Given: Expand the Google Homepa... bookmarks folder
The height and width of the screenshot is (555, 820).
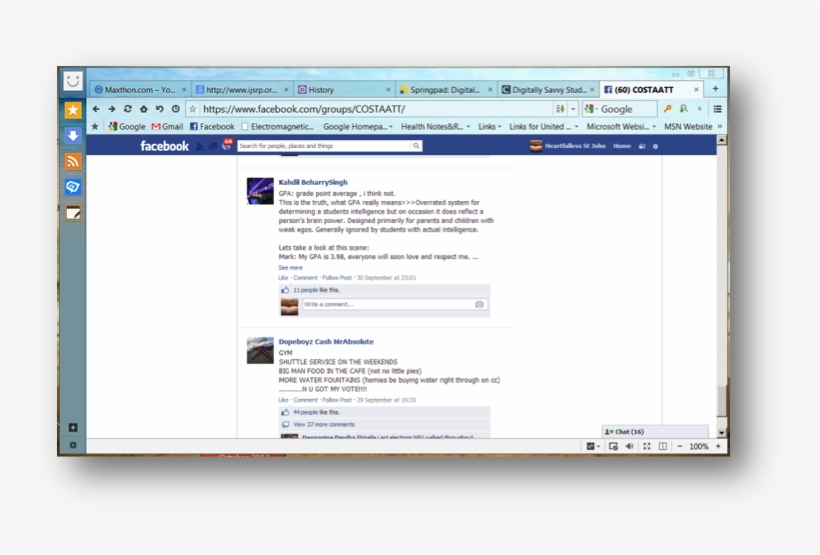Looking at the screenshot, I should tap(358, 127).
